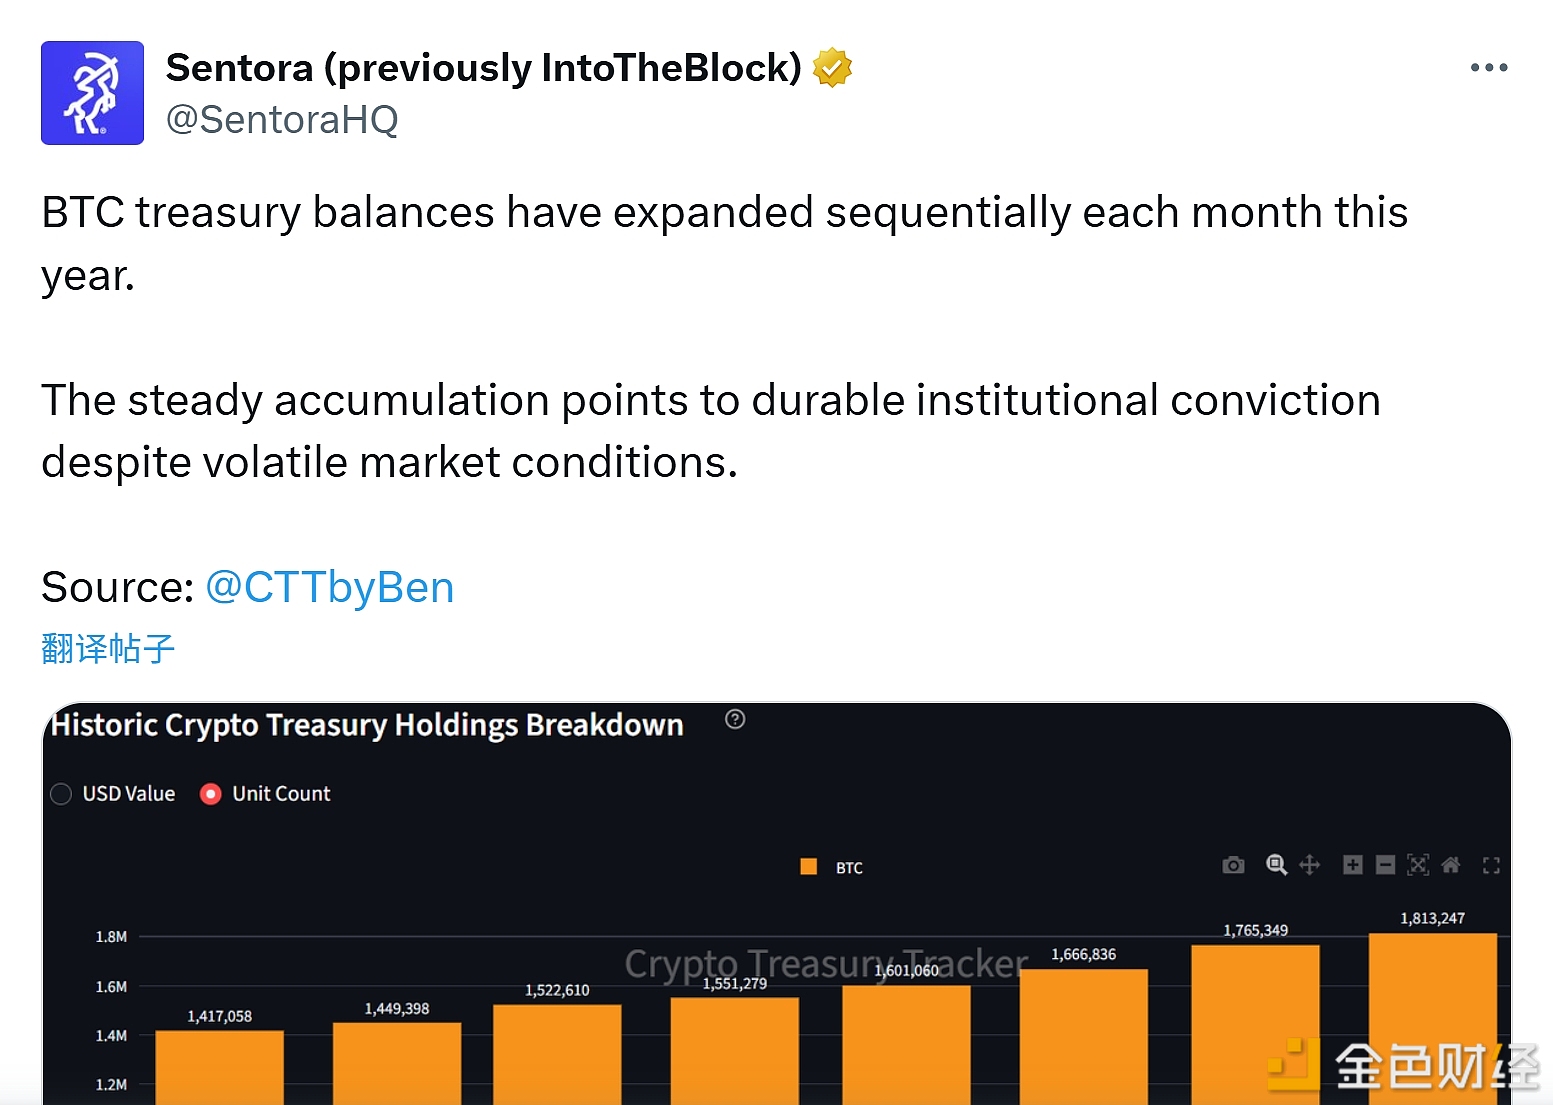Click the autoscale axes icon

click(x=1418, y=865)
